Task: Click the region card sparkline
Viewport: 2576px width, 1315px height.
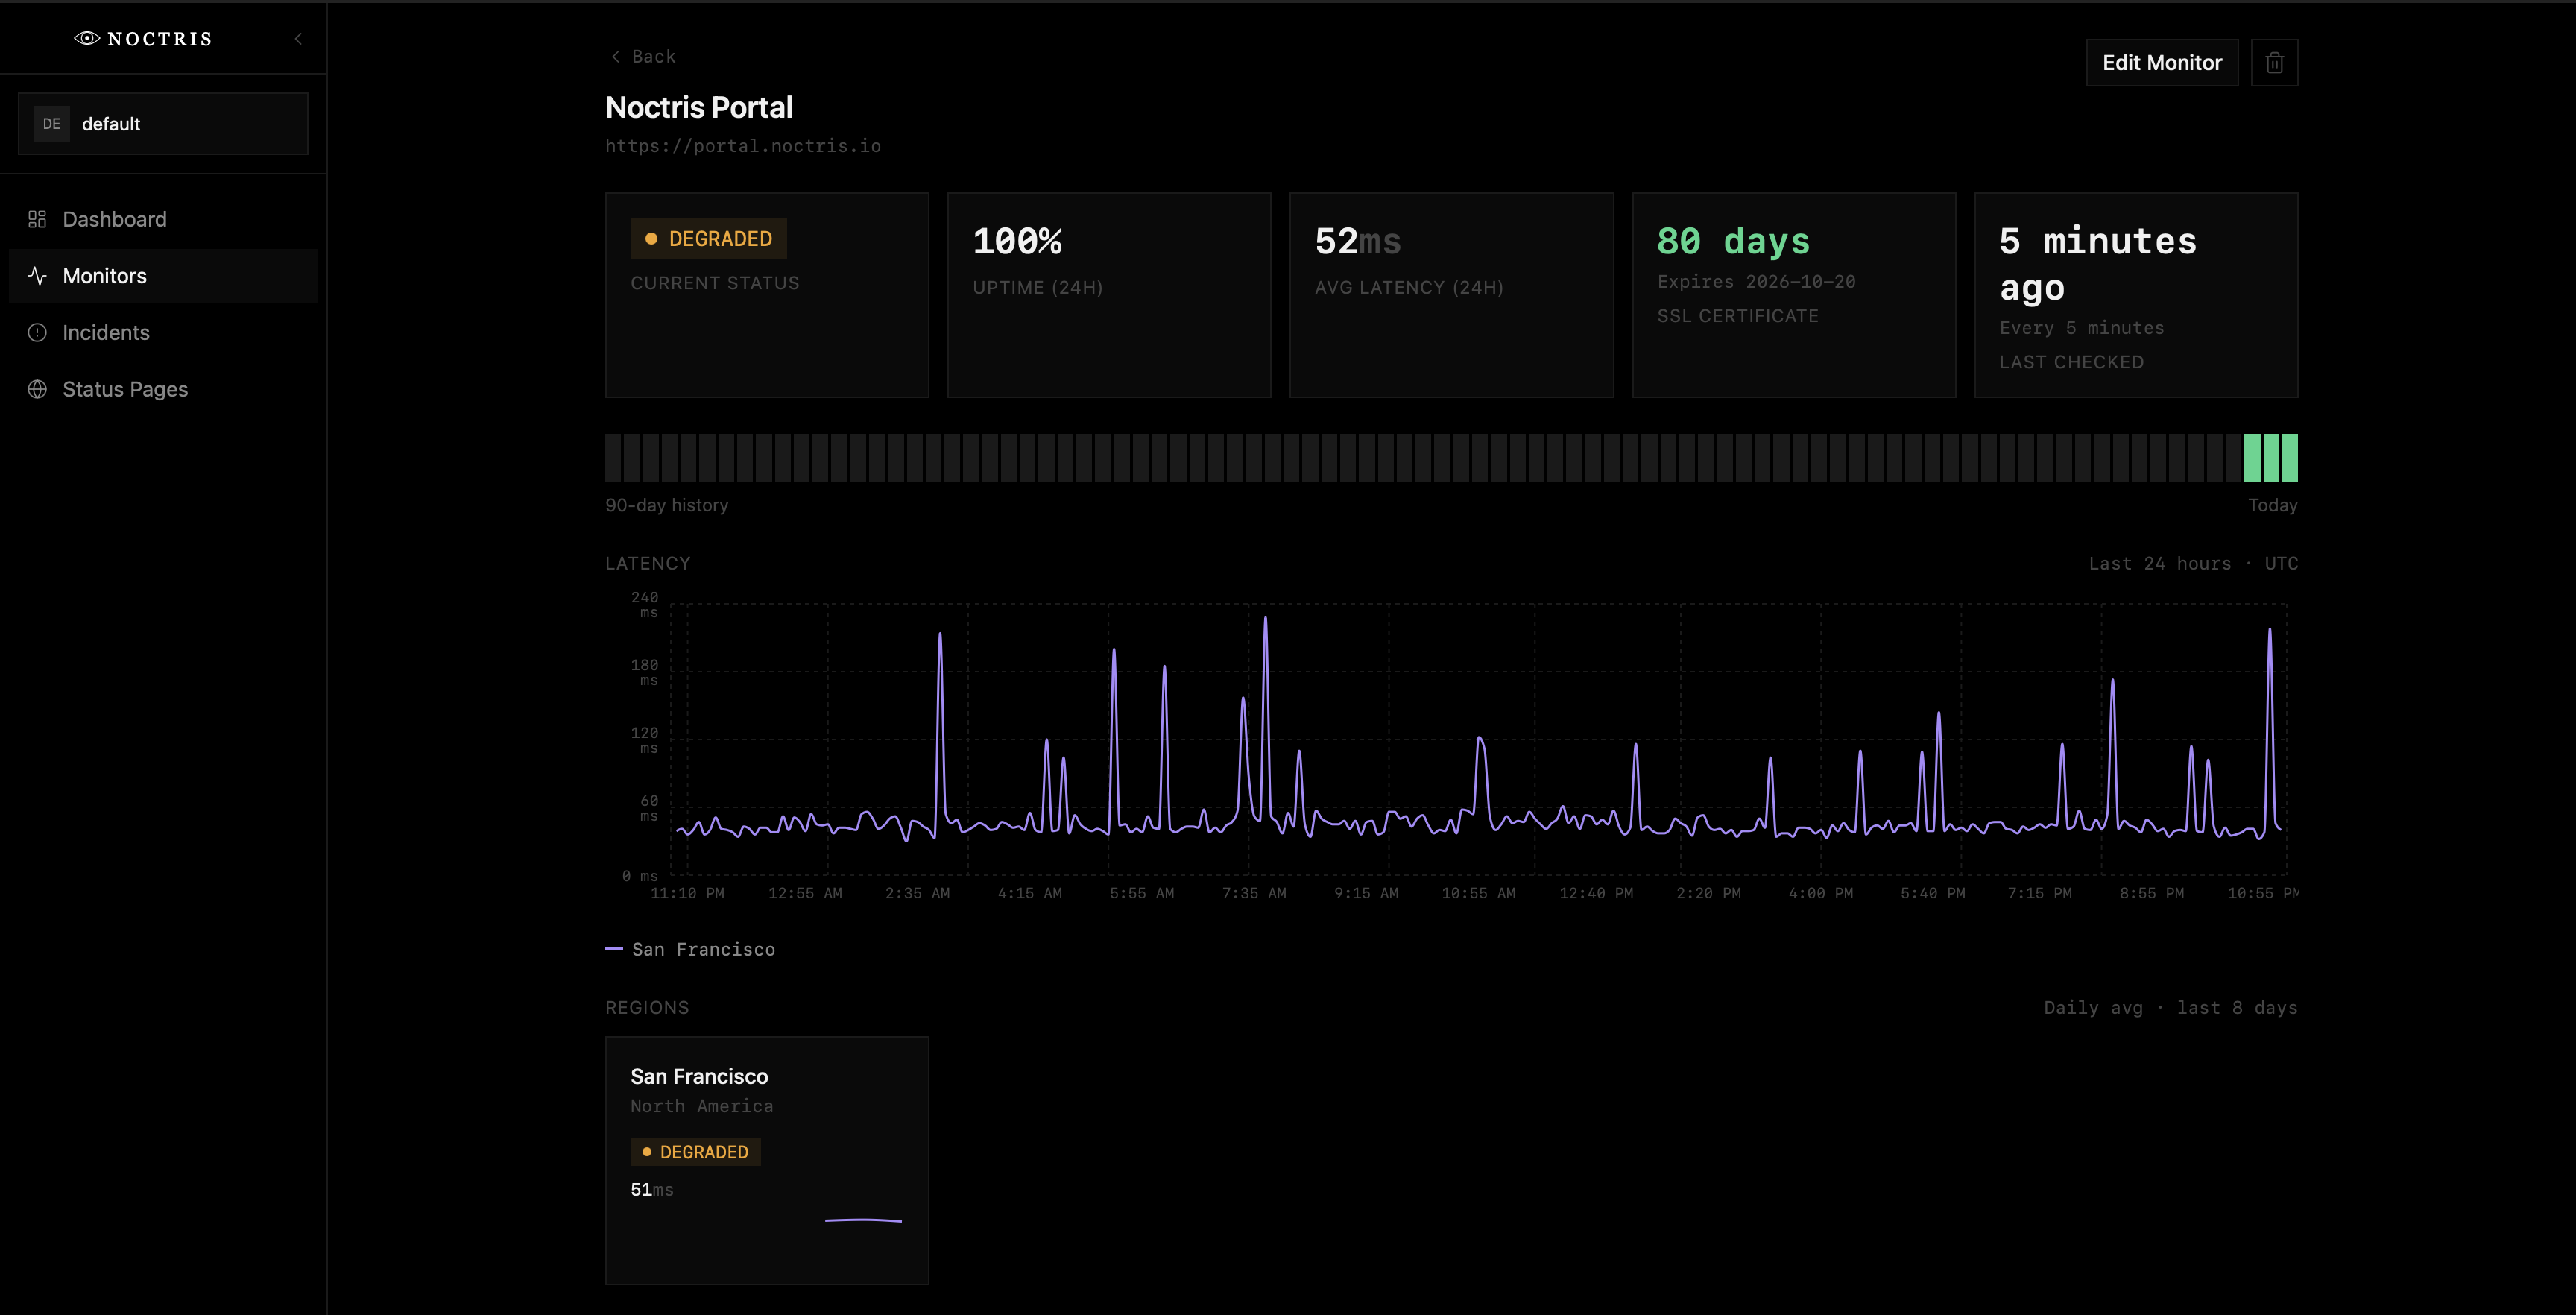Action: coord(863,1220)
